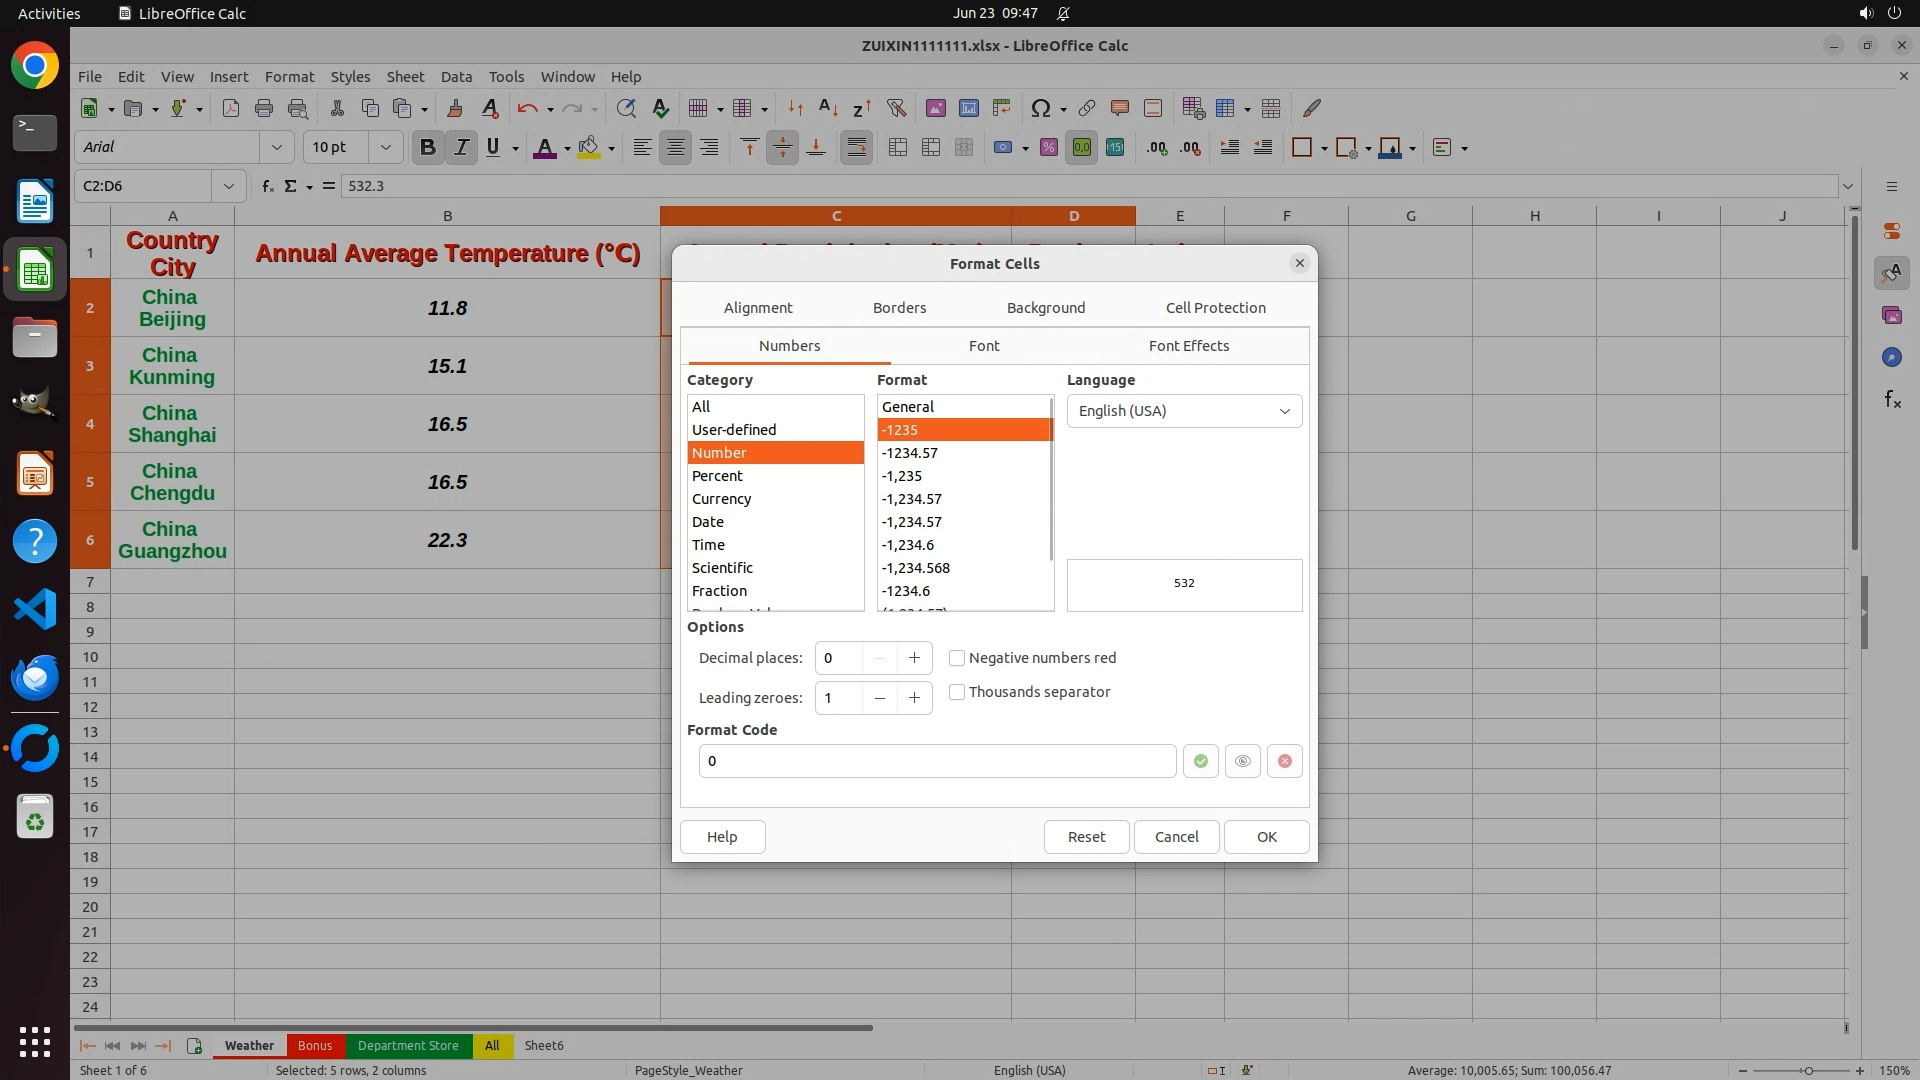
Task: Open the Styles icon in the right sidebar
Action: coord(1891,273)
